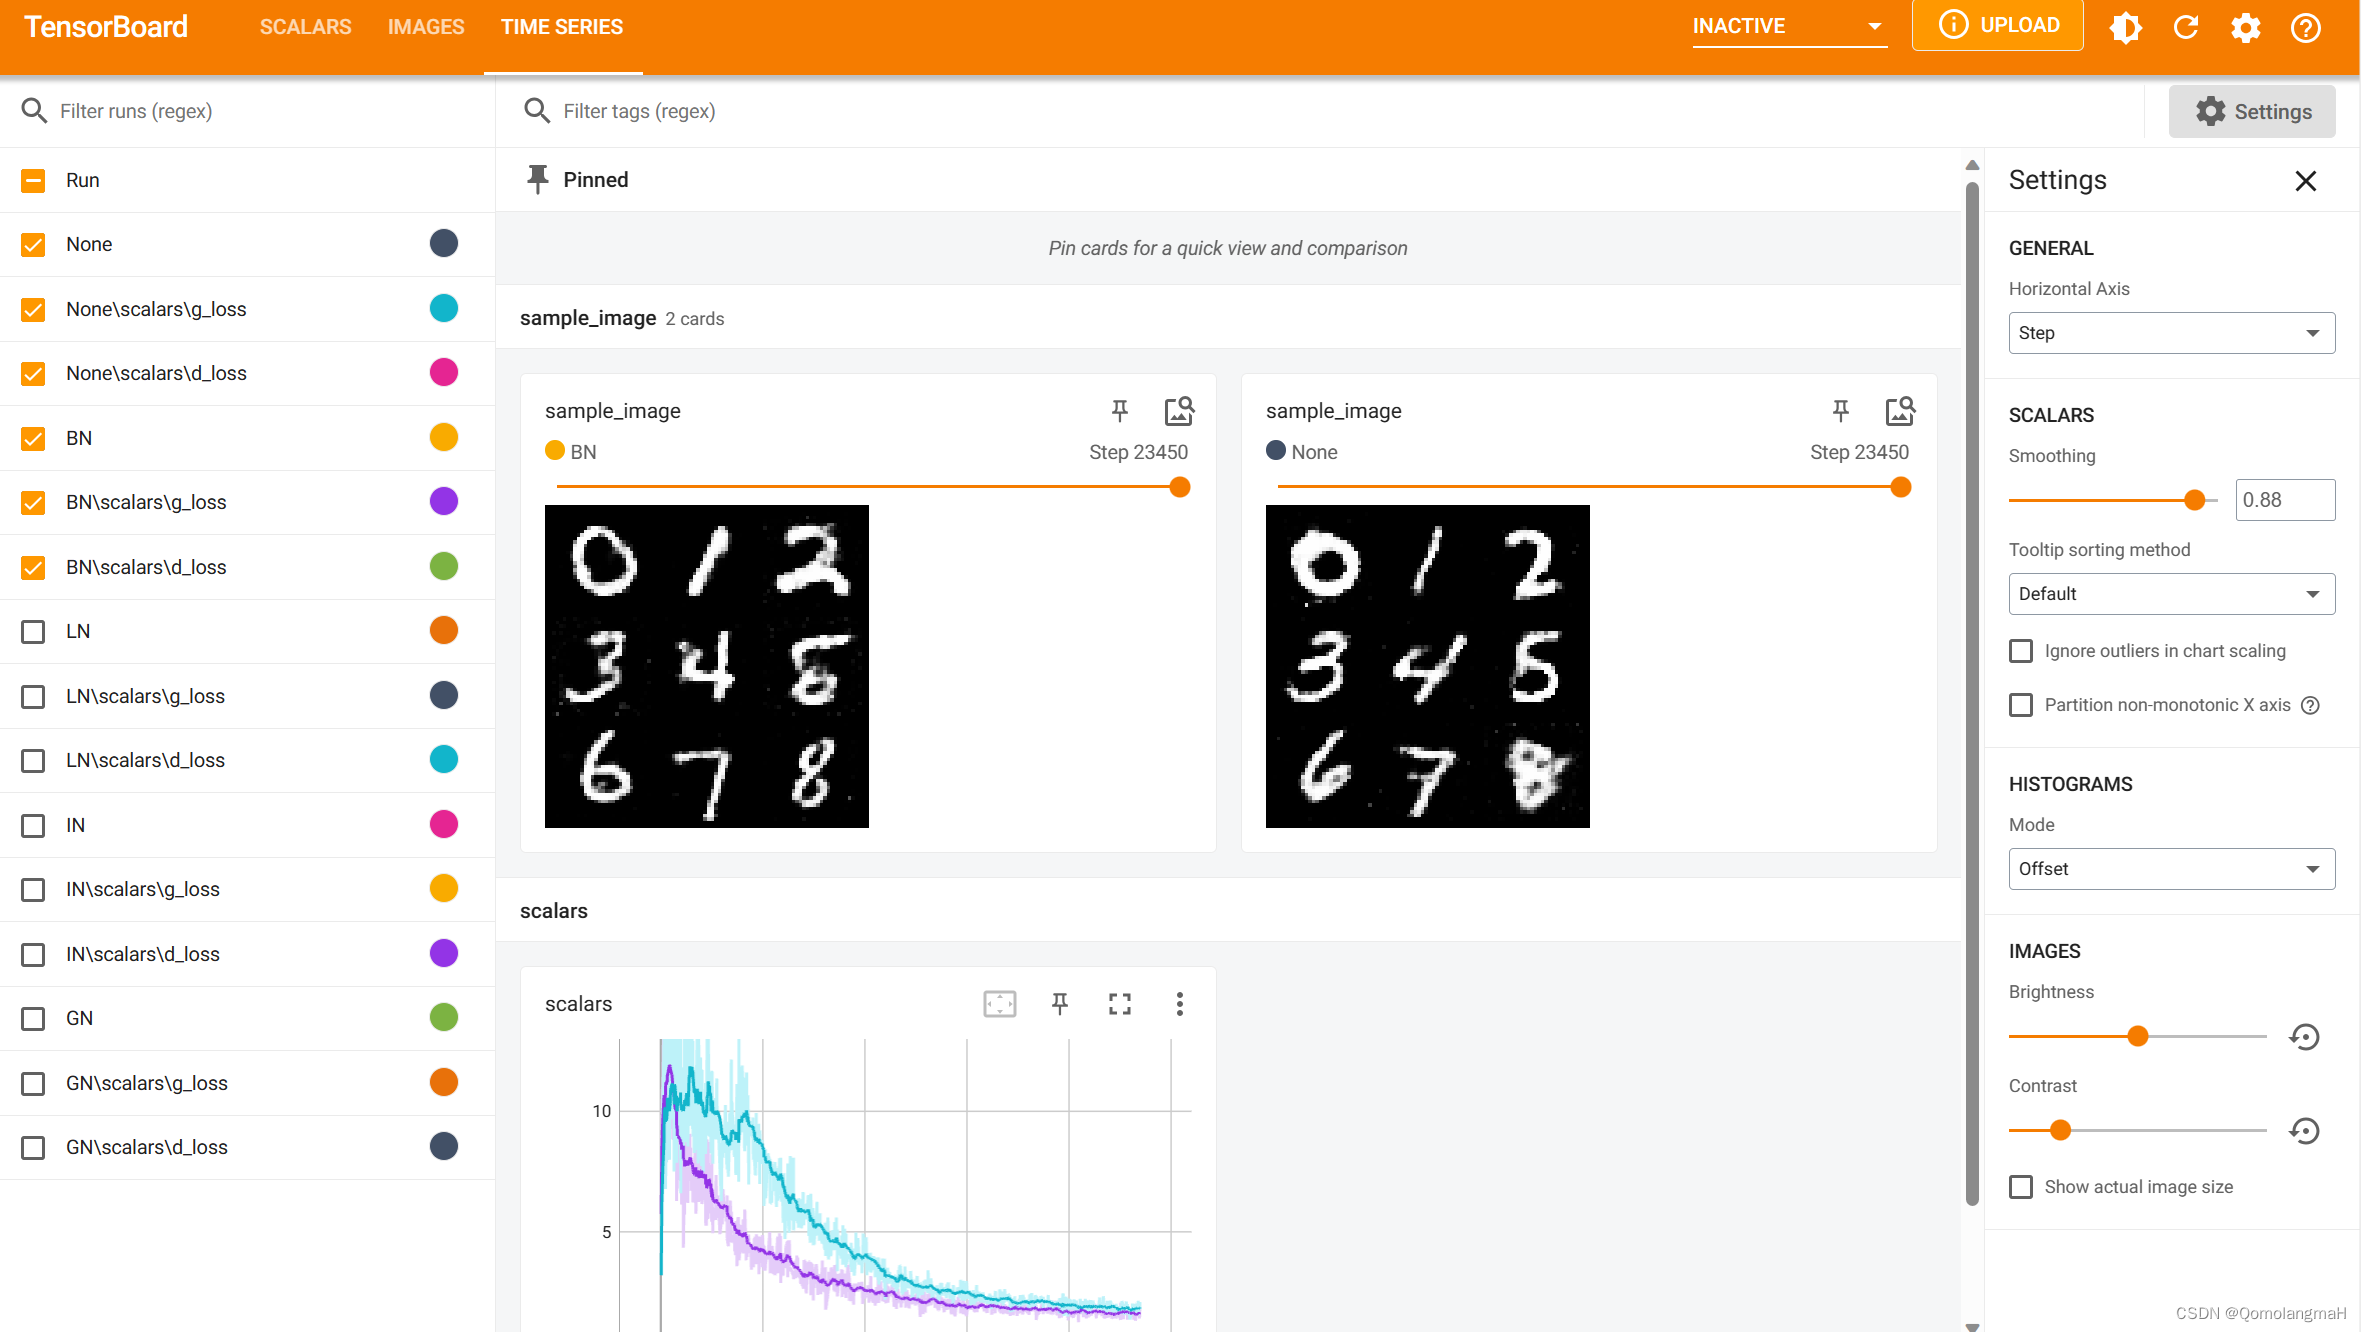
Task: Pin the BN sample_image card
Action: coord(1120,410)
